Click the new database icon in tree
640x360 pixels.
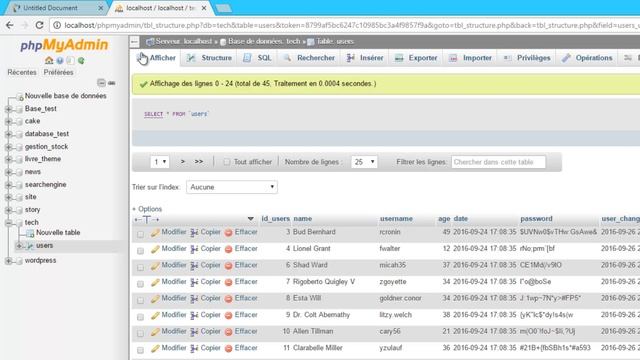click(x=19, y=97)
